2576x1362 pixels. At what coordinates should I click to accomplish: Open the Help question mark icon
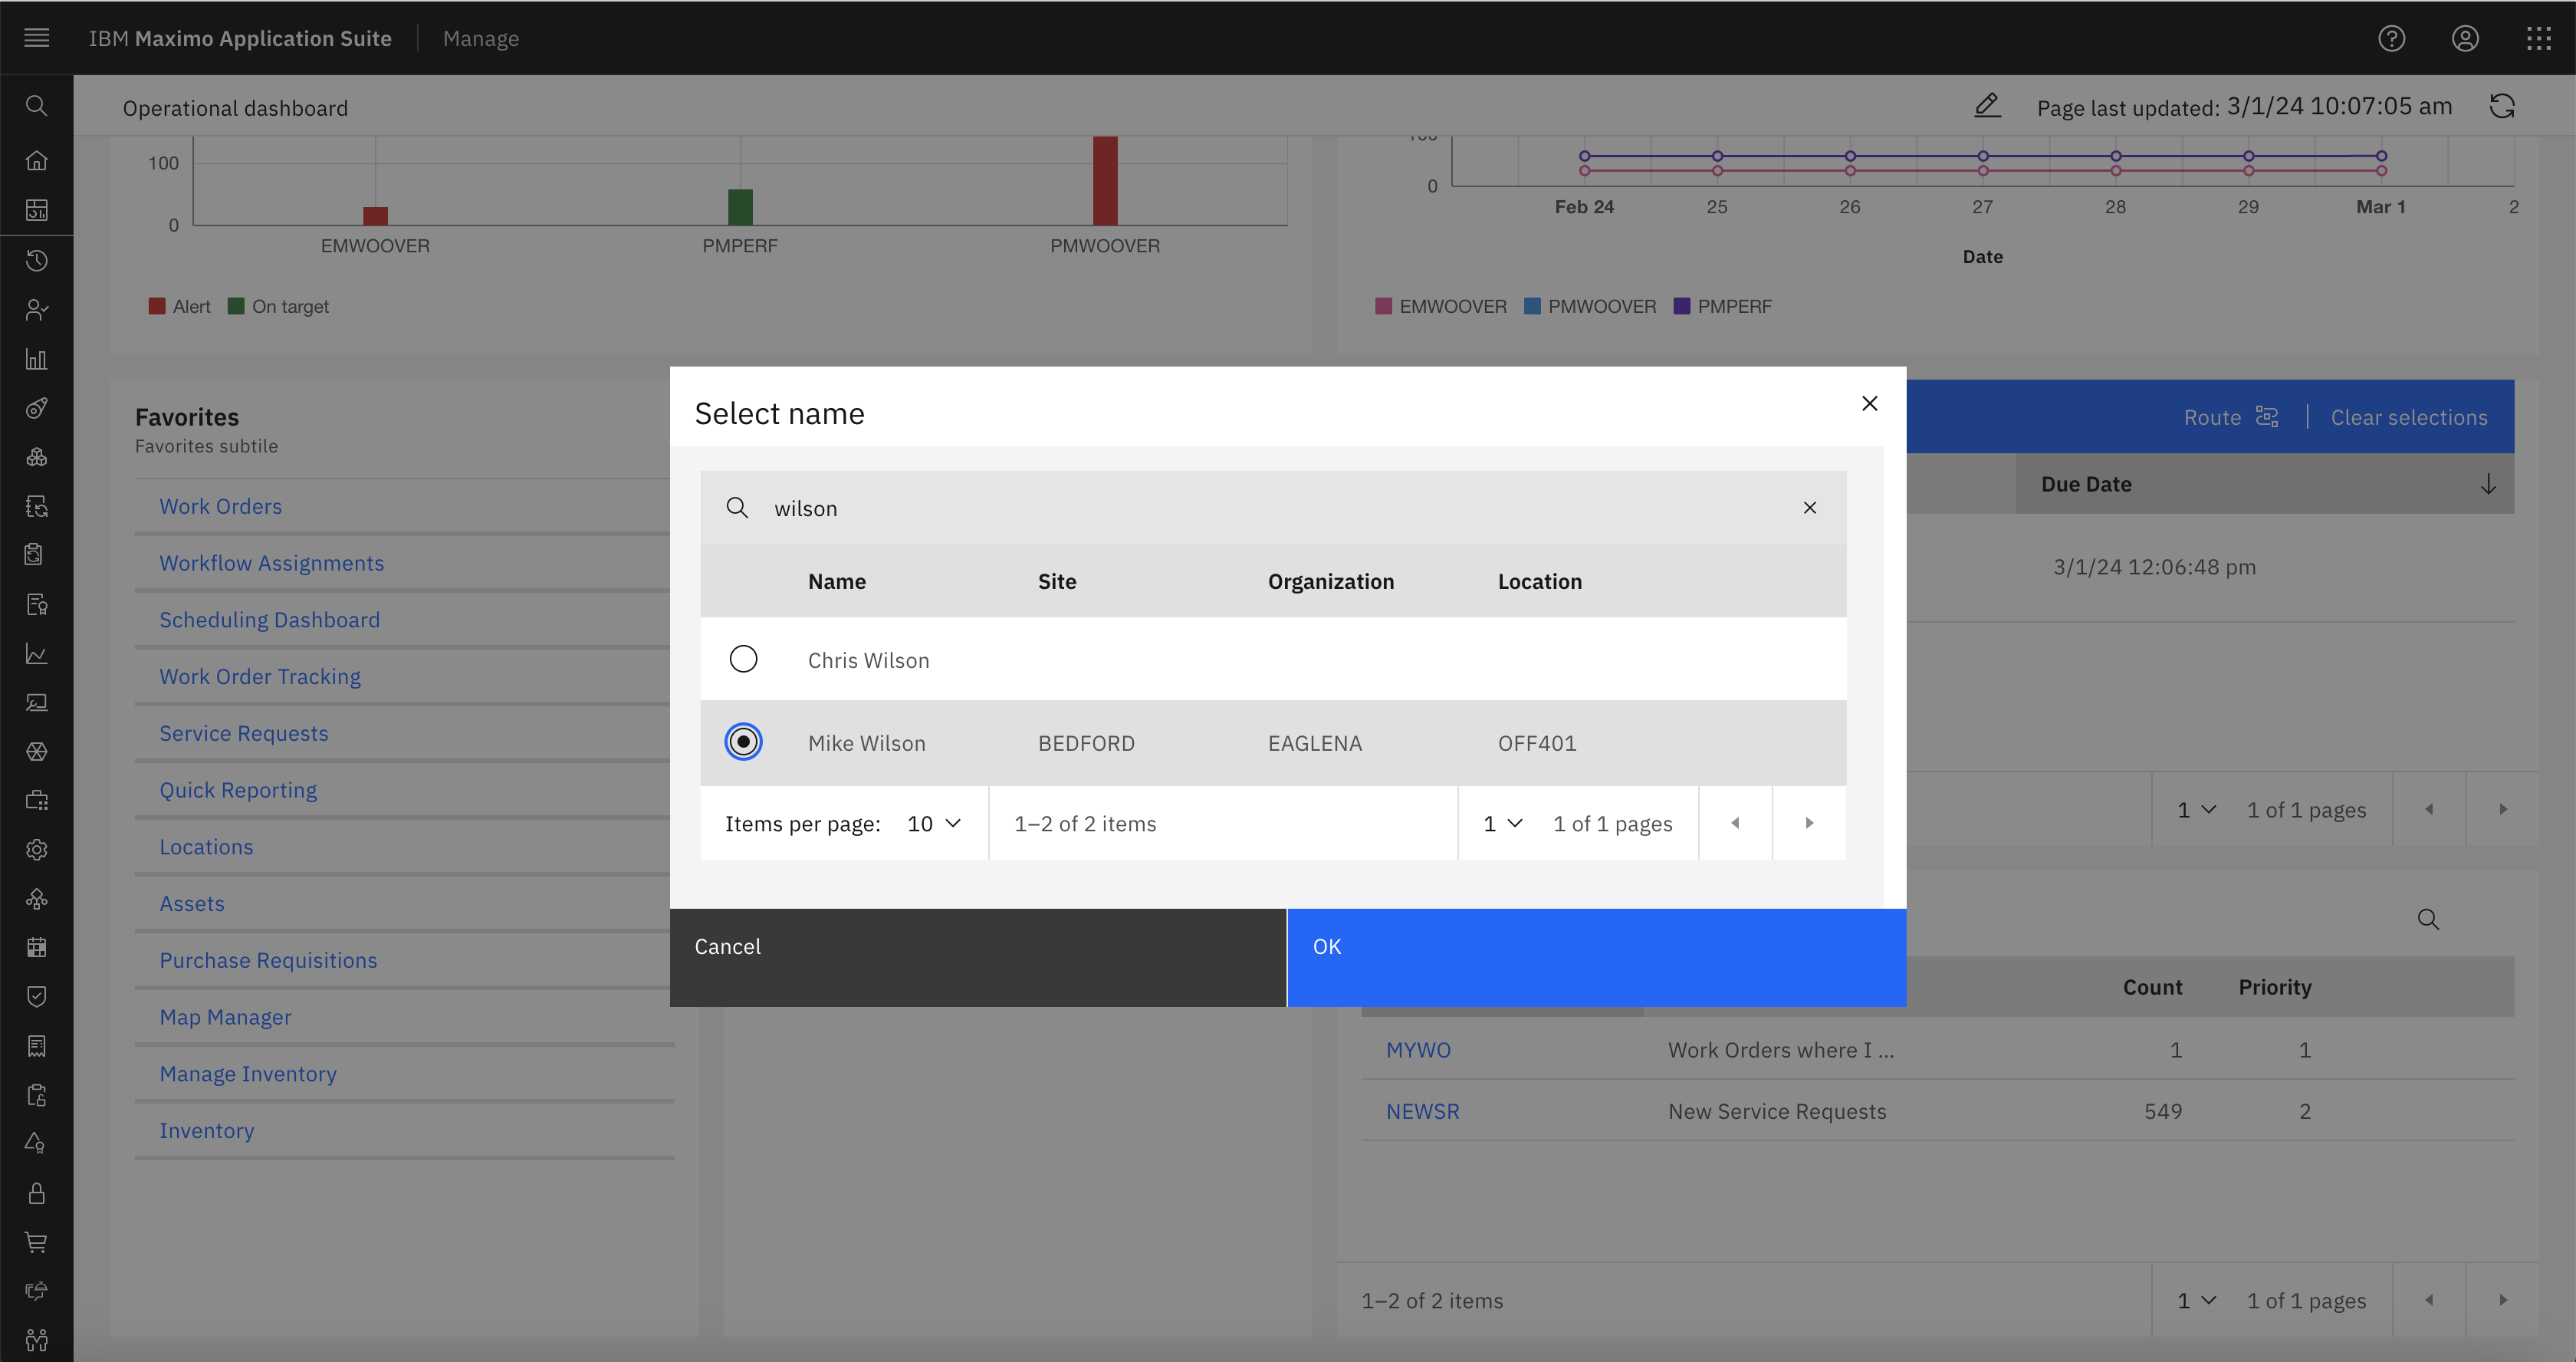2391,38
